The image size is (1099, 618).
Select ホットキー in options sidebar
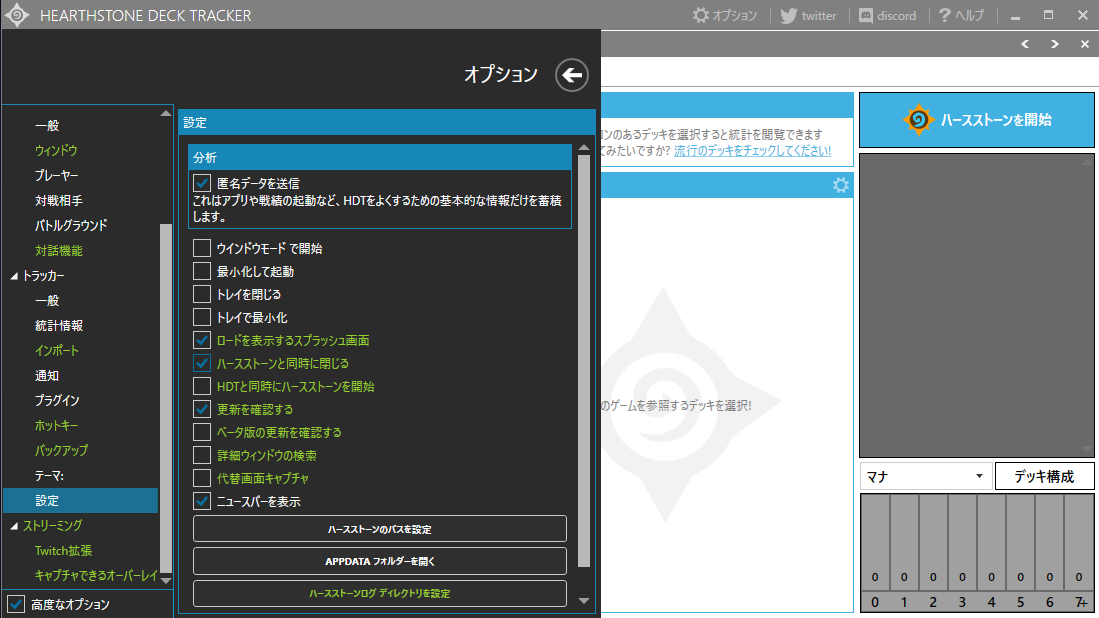[x=56, y=425]
